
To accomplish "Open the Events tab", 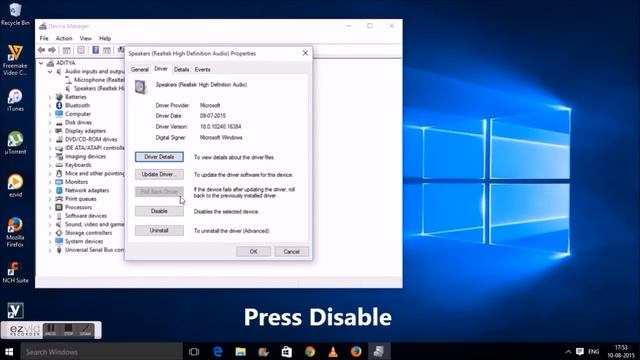I will [x=202, y=69].
